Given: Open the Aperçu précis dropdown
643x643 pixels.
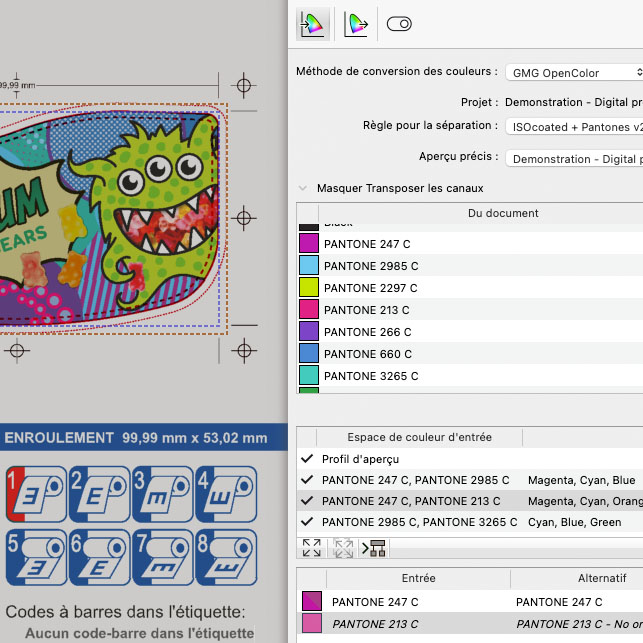Looking at the screenshot, I should tap(574, 159).
